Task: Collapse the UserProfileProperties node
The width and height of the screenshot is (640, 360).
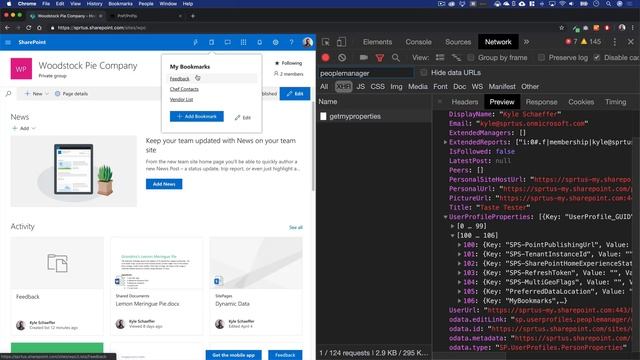Action: (445, 217)
